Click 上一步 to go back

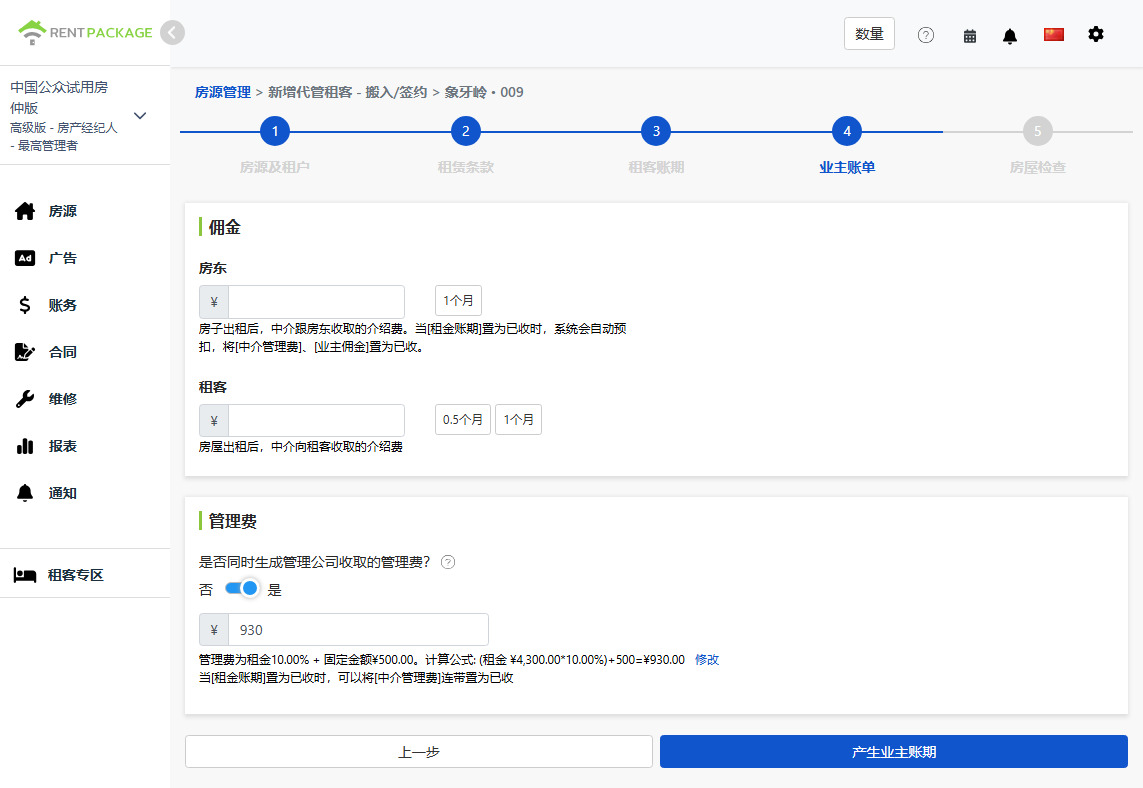point(418,752)
